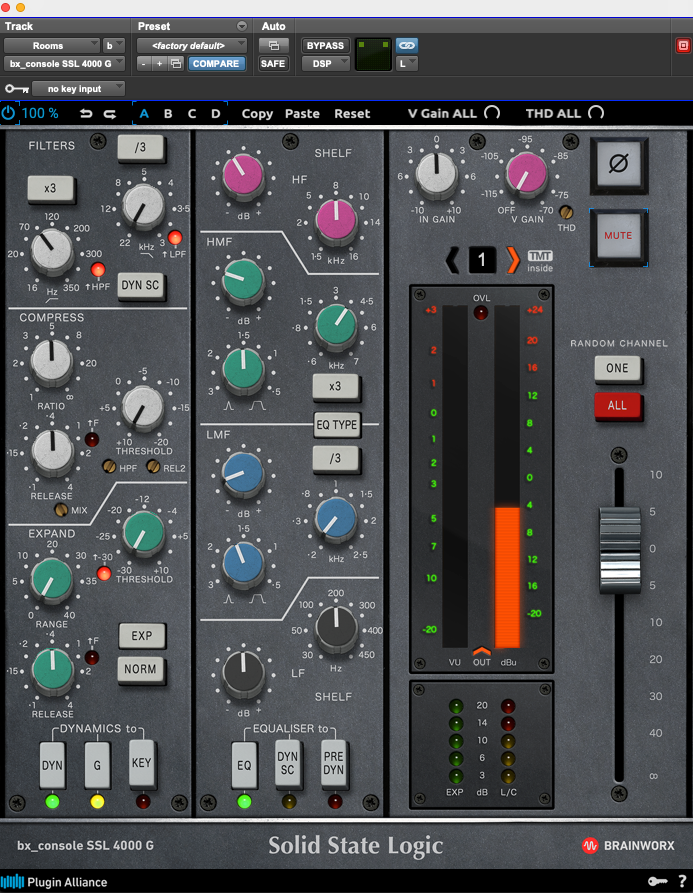Click the TMT inside badge
This screenshot has height=893, width=693.
click(540, 261)
